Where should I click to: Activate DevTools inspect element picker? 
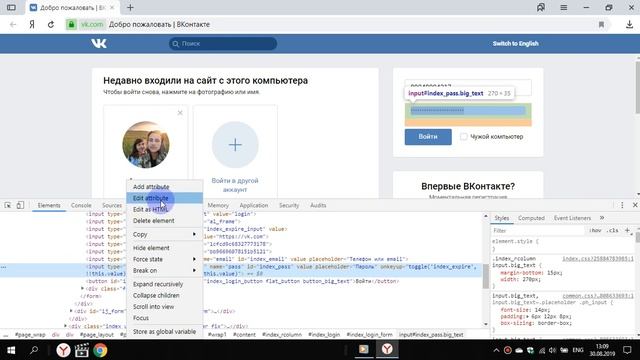pyautogui.click(x=8, y=205)
